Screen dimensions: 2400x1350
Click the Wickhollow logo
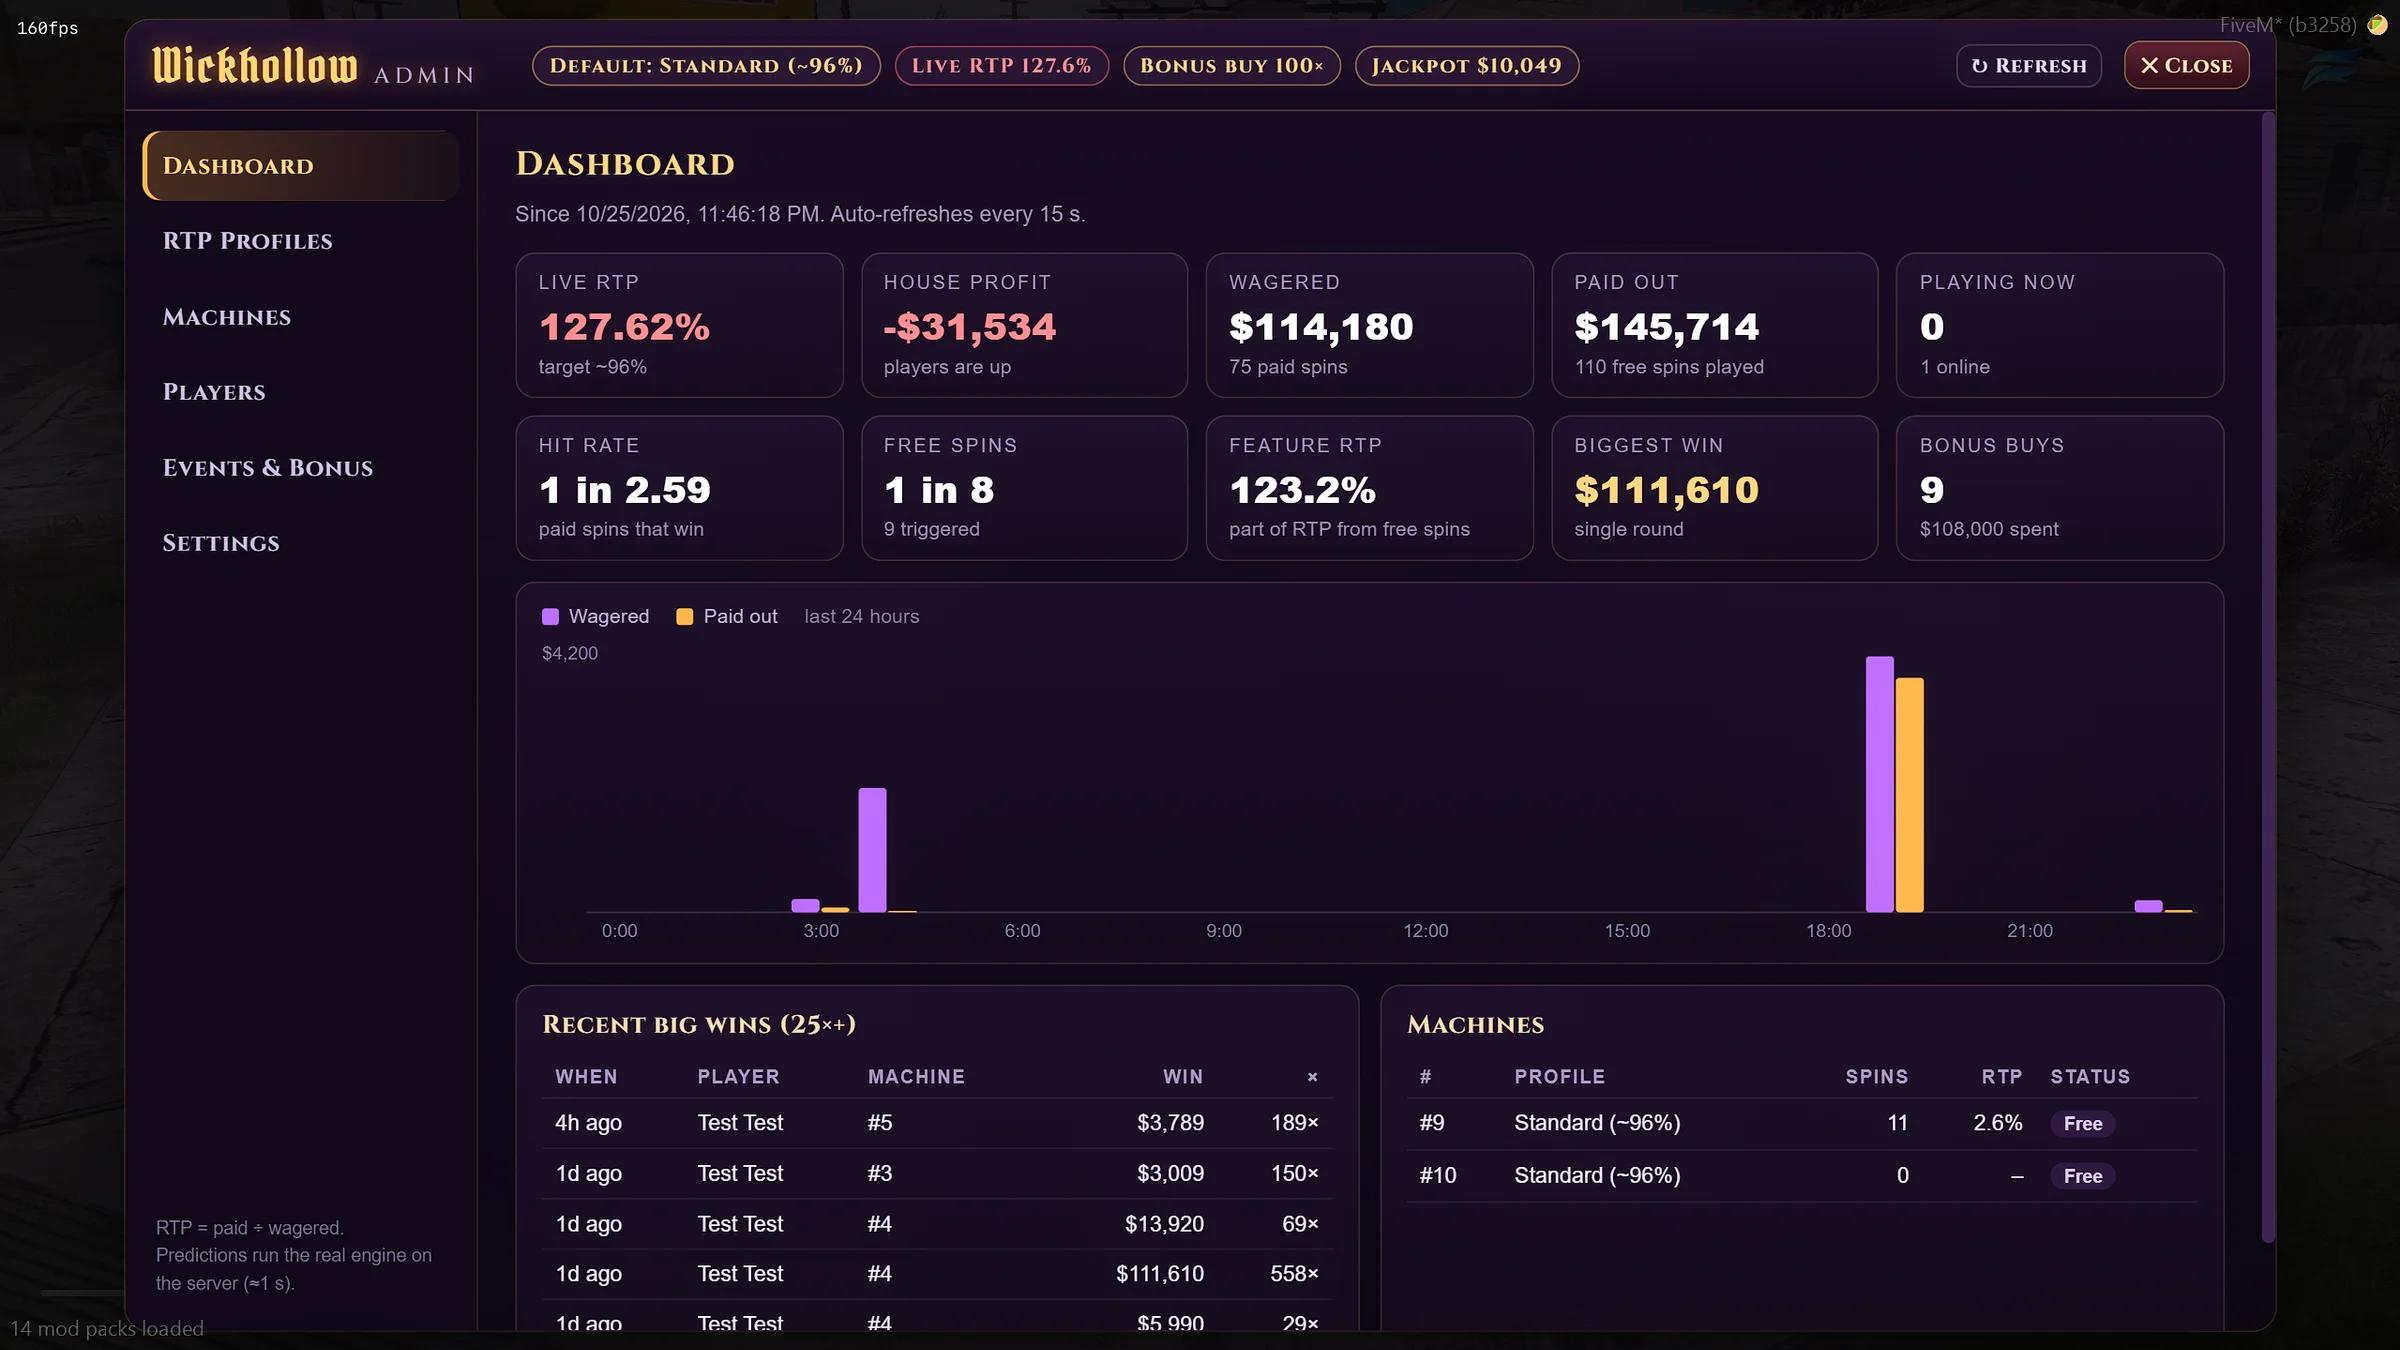(x=254, y=66)
